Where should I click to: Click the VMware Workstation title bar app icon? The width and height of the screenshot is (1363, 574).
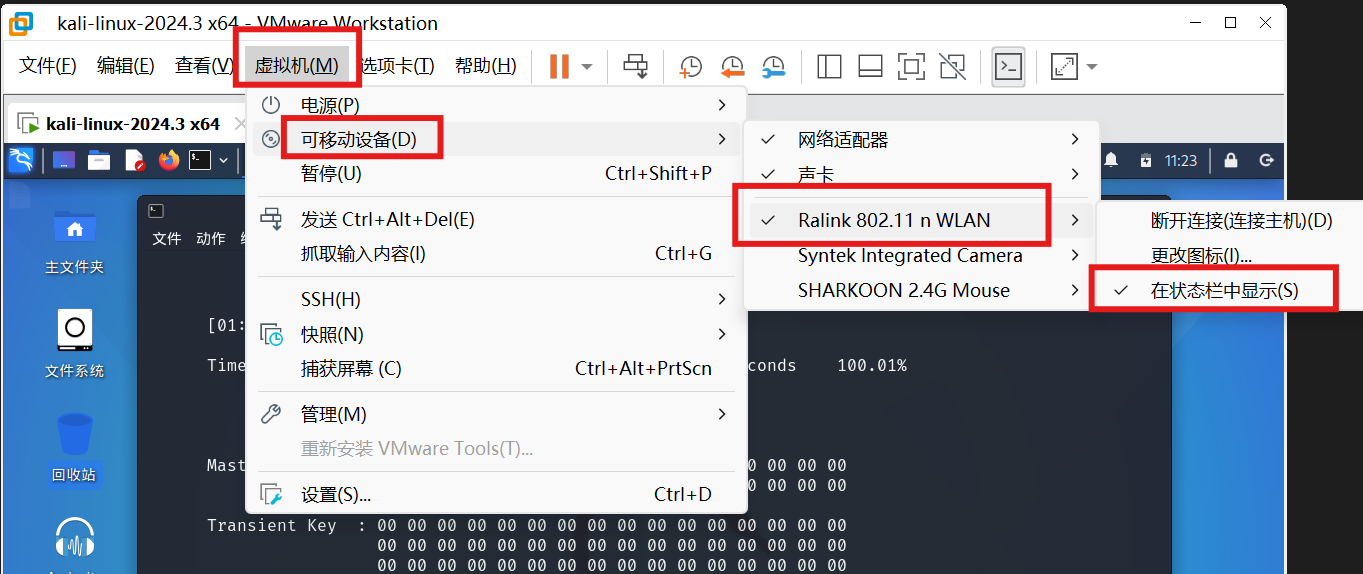[x=20, y=22]
